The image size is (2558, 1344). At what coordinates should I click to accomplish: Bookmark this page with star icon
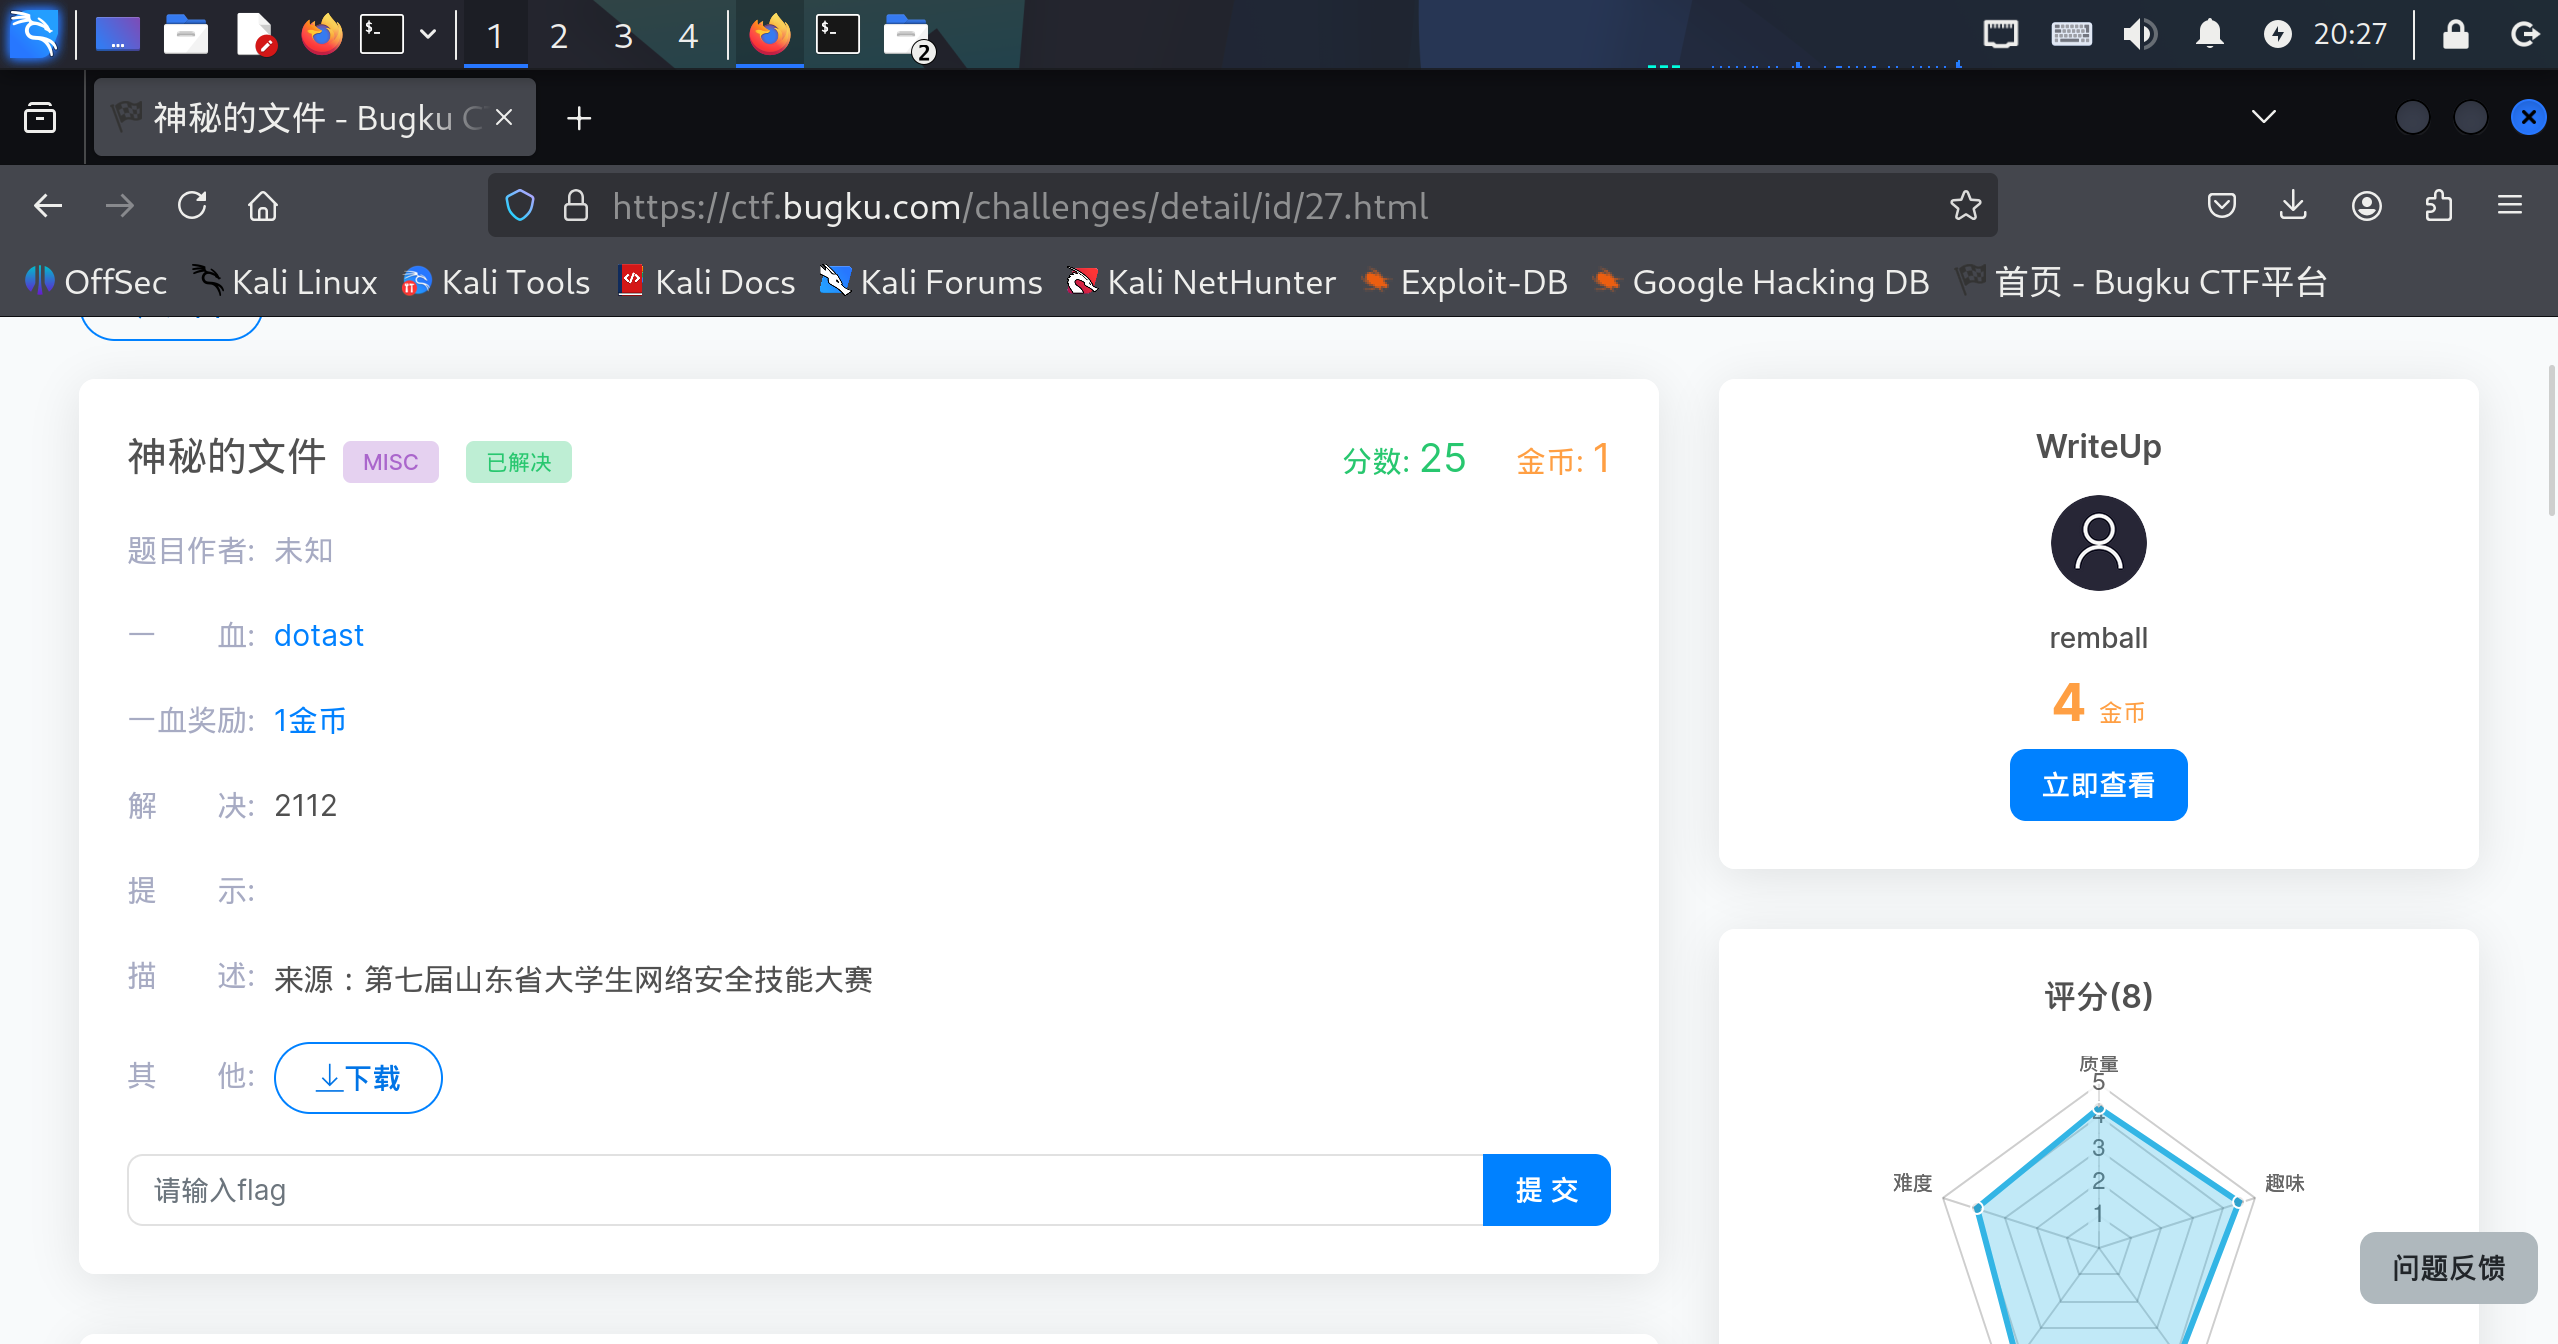click(x=1965, y=206)
